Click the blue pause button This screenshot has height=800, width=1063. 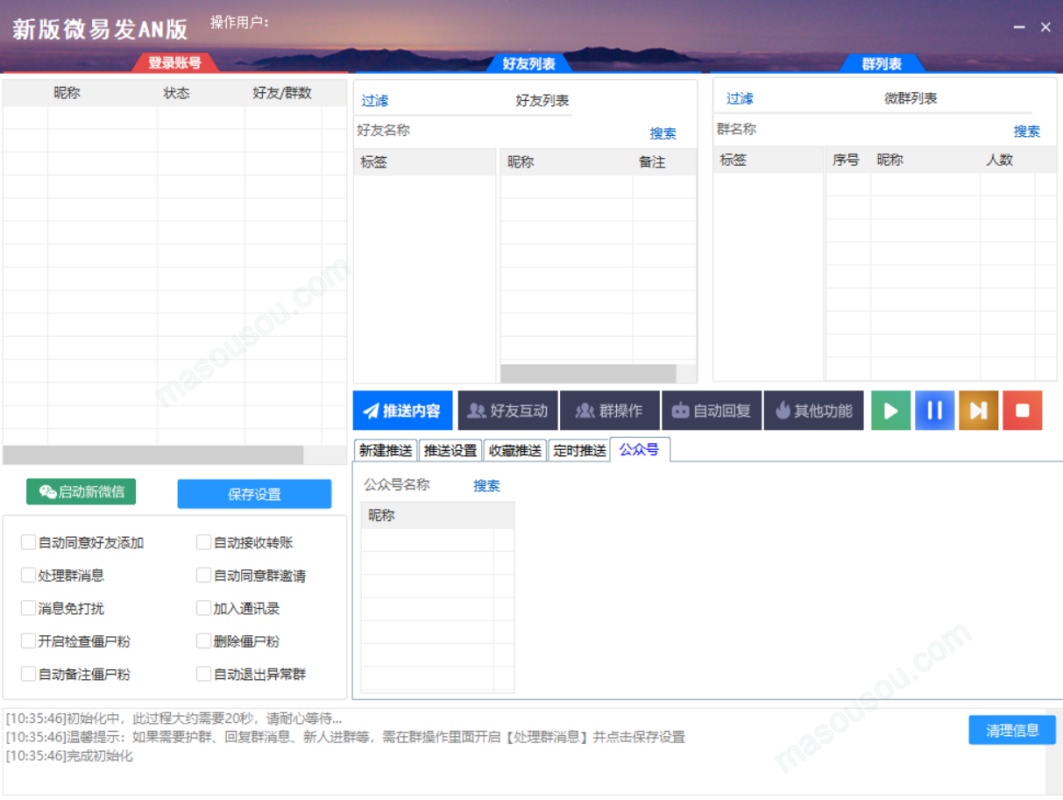point(934,410)
